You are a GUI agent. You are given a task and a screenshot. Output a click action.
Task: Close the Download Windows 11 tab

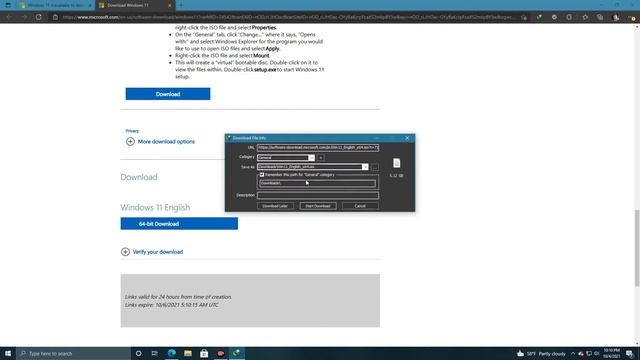click(170, 5)
